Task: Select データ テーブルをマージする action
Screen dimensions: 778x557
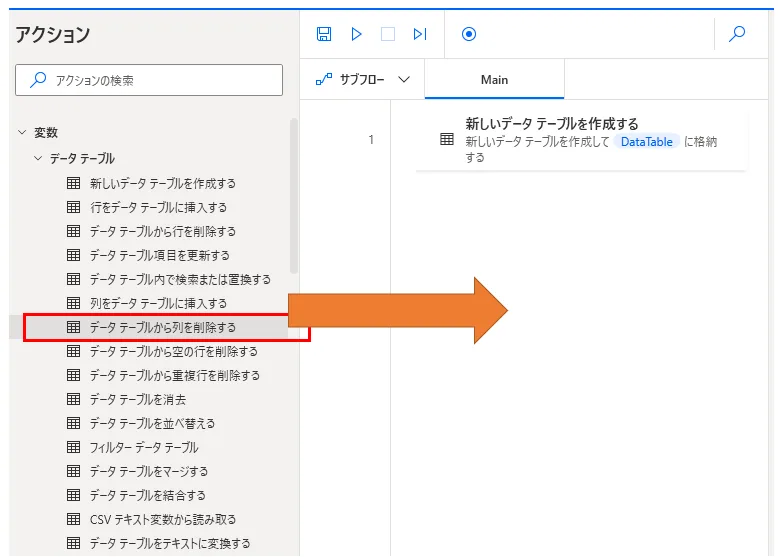Action: [148, 471]
